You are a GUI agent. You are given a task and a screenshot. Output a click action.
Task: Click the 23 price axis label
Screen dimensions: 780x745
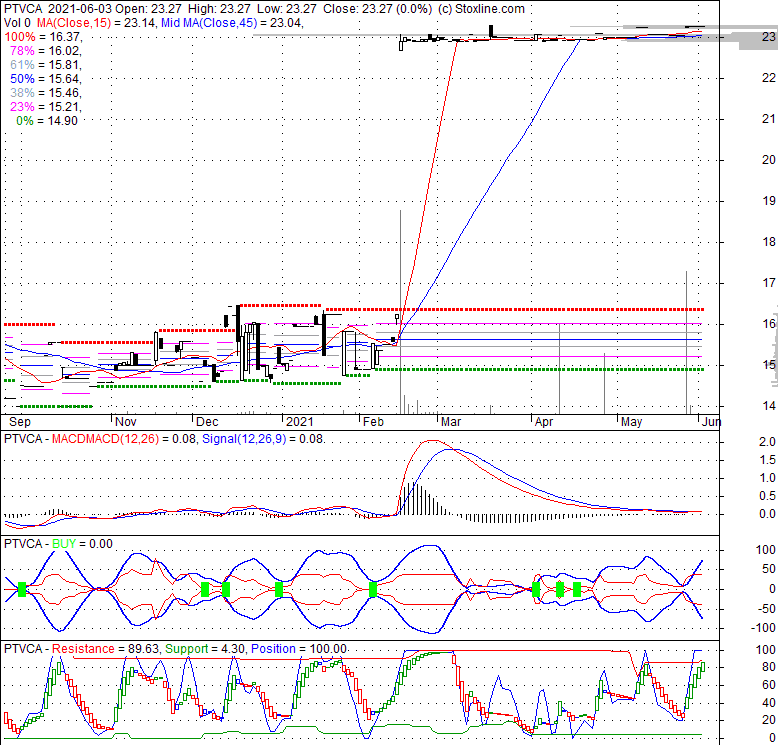[x=769, y=37]
